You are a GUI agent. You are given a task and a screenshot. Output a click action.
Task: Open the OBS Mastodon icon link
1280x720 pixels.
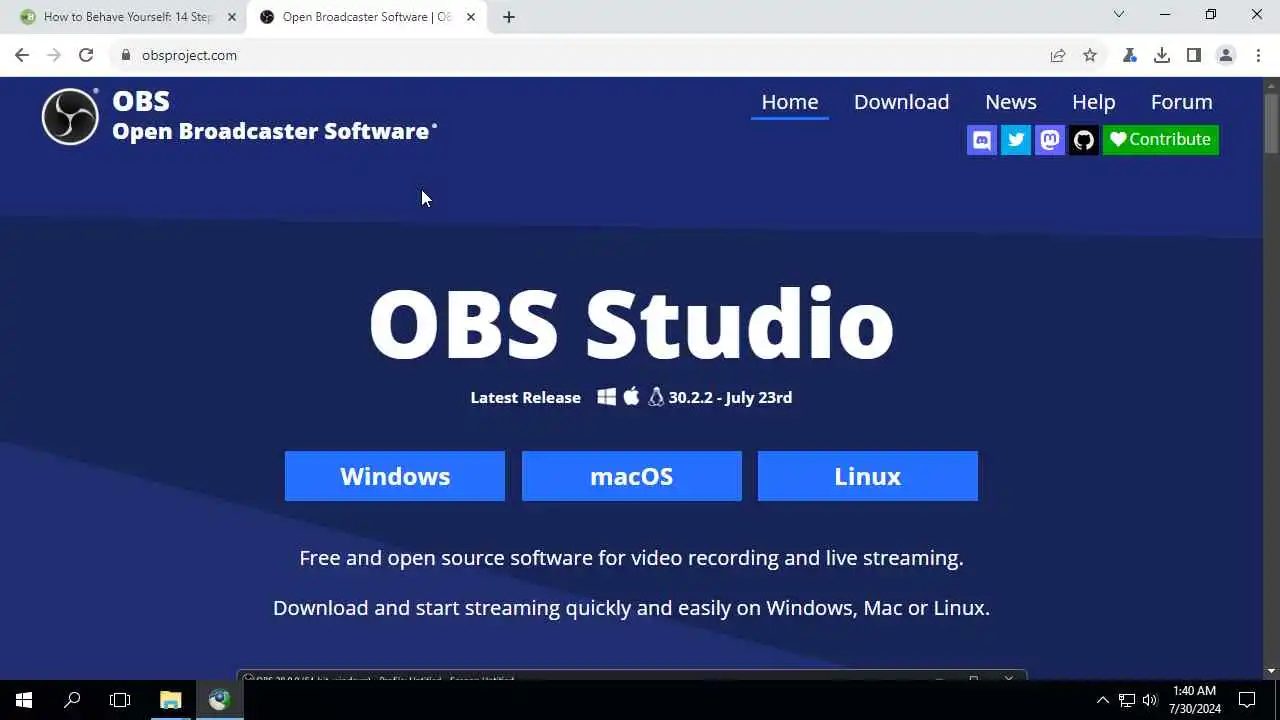pyautogui.click(x=1050, y=139)
